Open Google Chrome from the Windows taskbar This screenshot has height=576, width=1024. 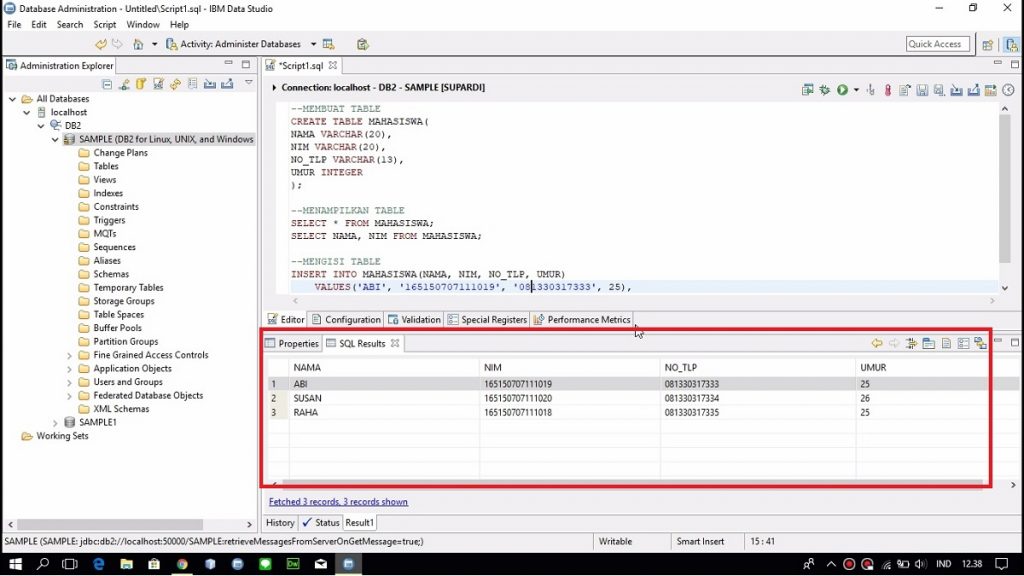182,565
